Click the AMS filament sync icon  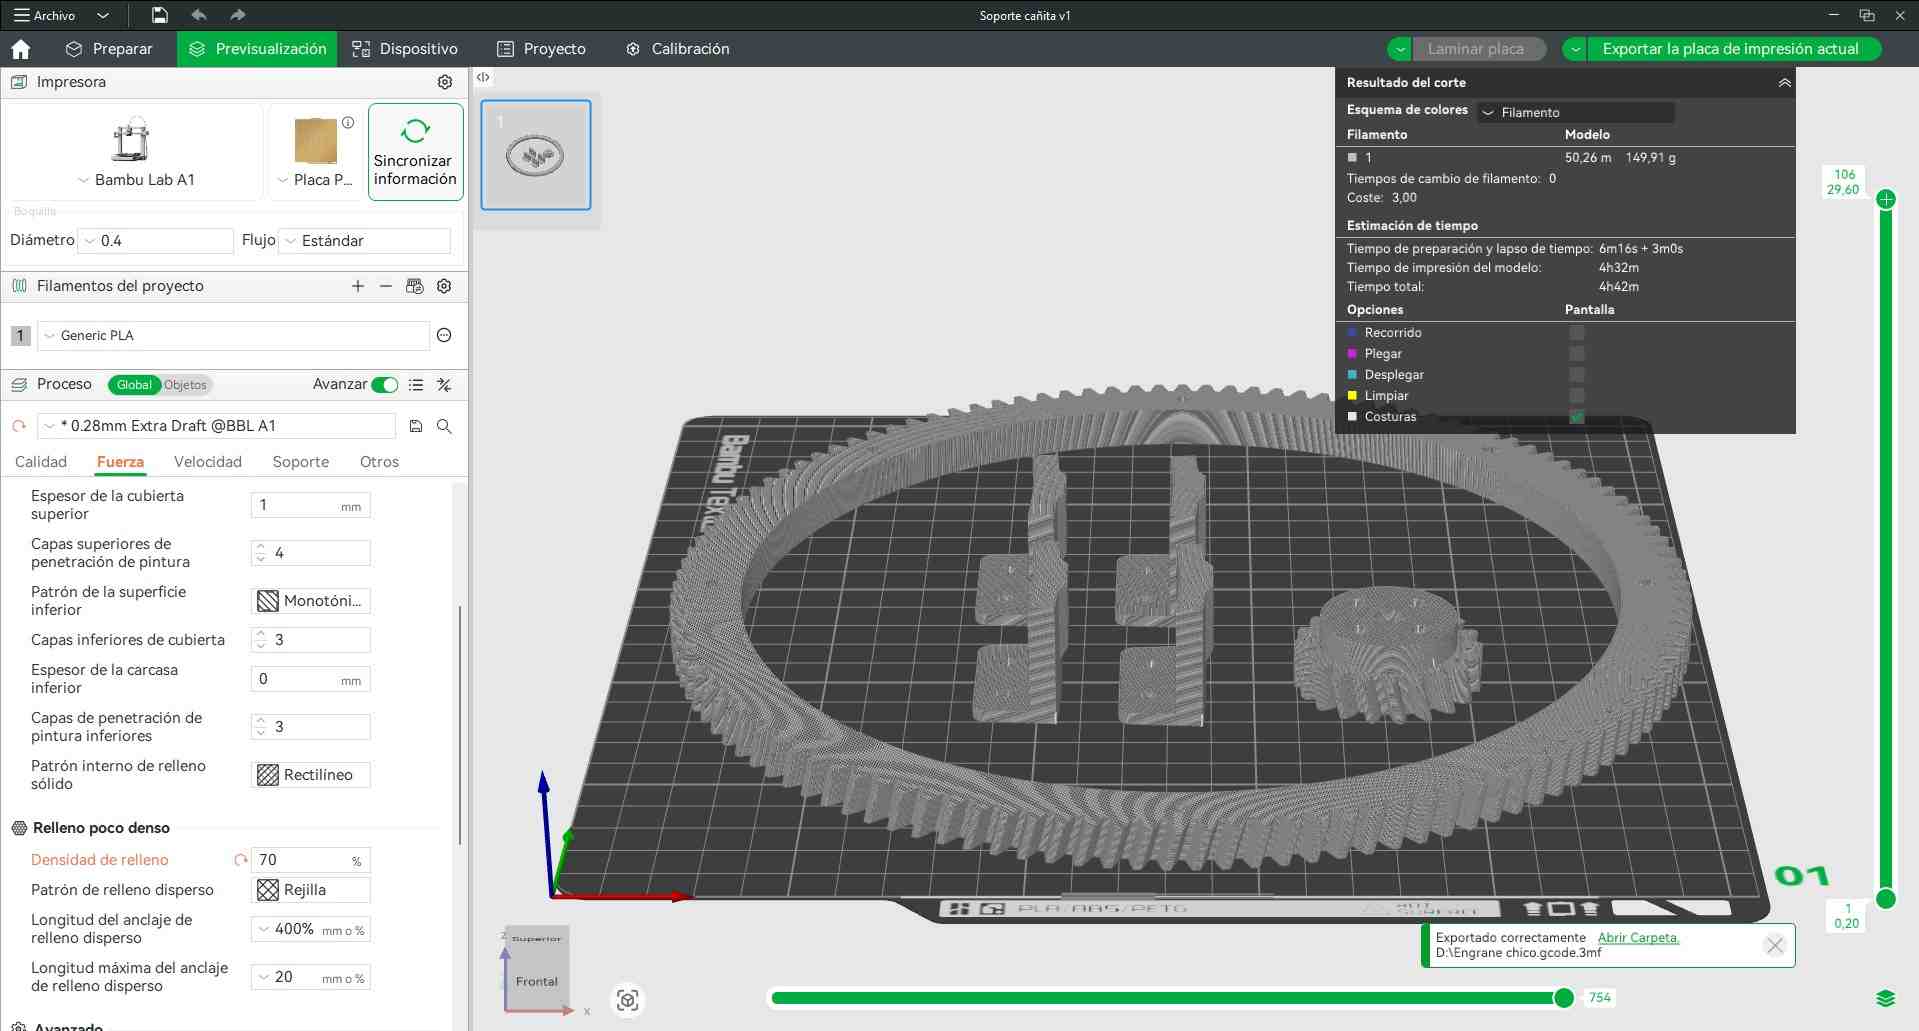(415, 286)
